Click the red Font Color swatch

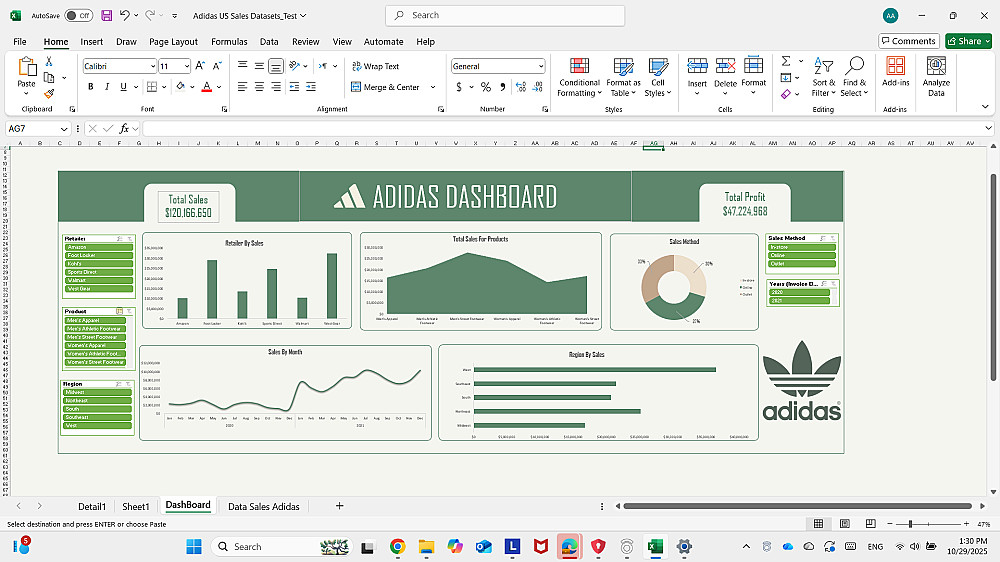207,87
